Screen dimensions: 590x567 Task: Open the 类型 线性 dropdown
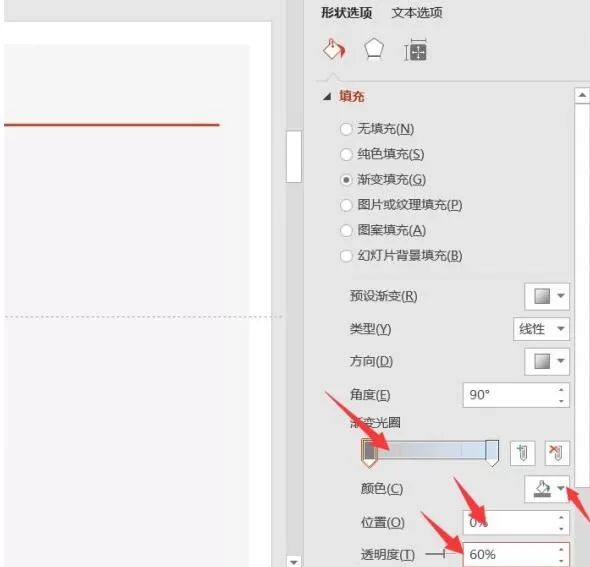pyautogui.click(x=541, y=329)
